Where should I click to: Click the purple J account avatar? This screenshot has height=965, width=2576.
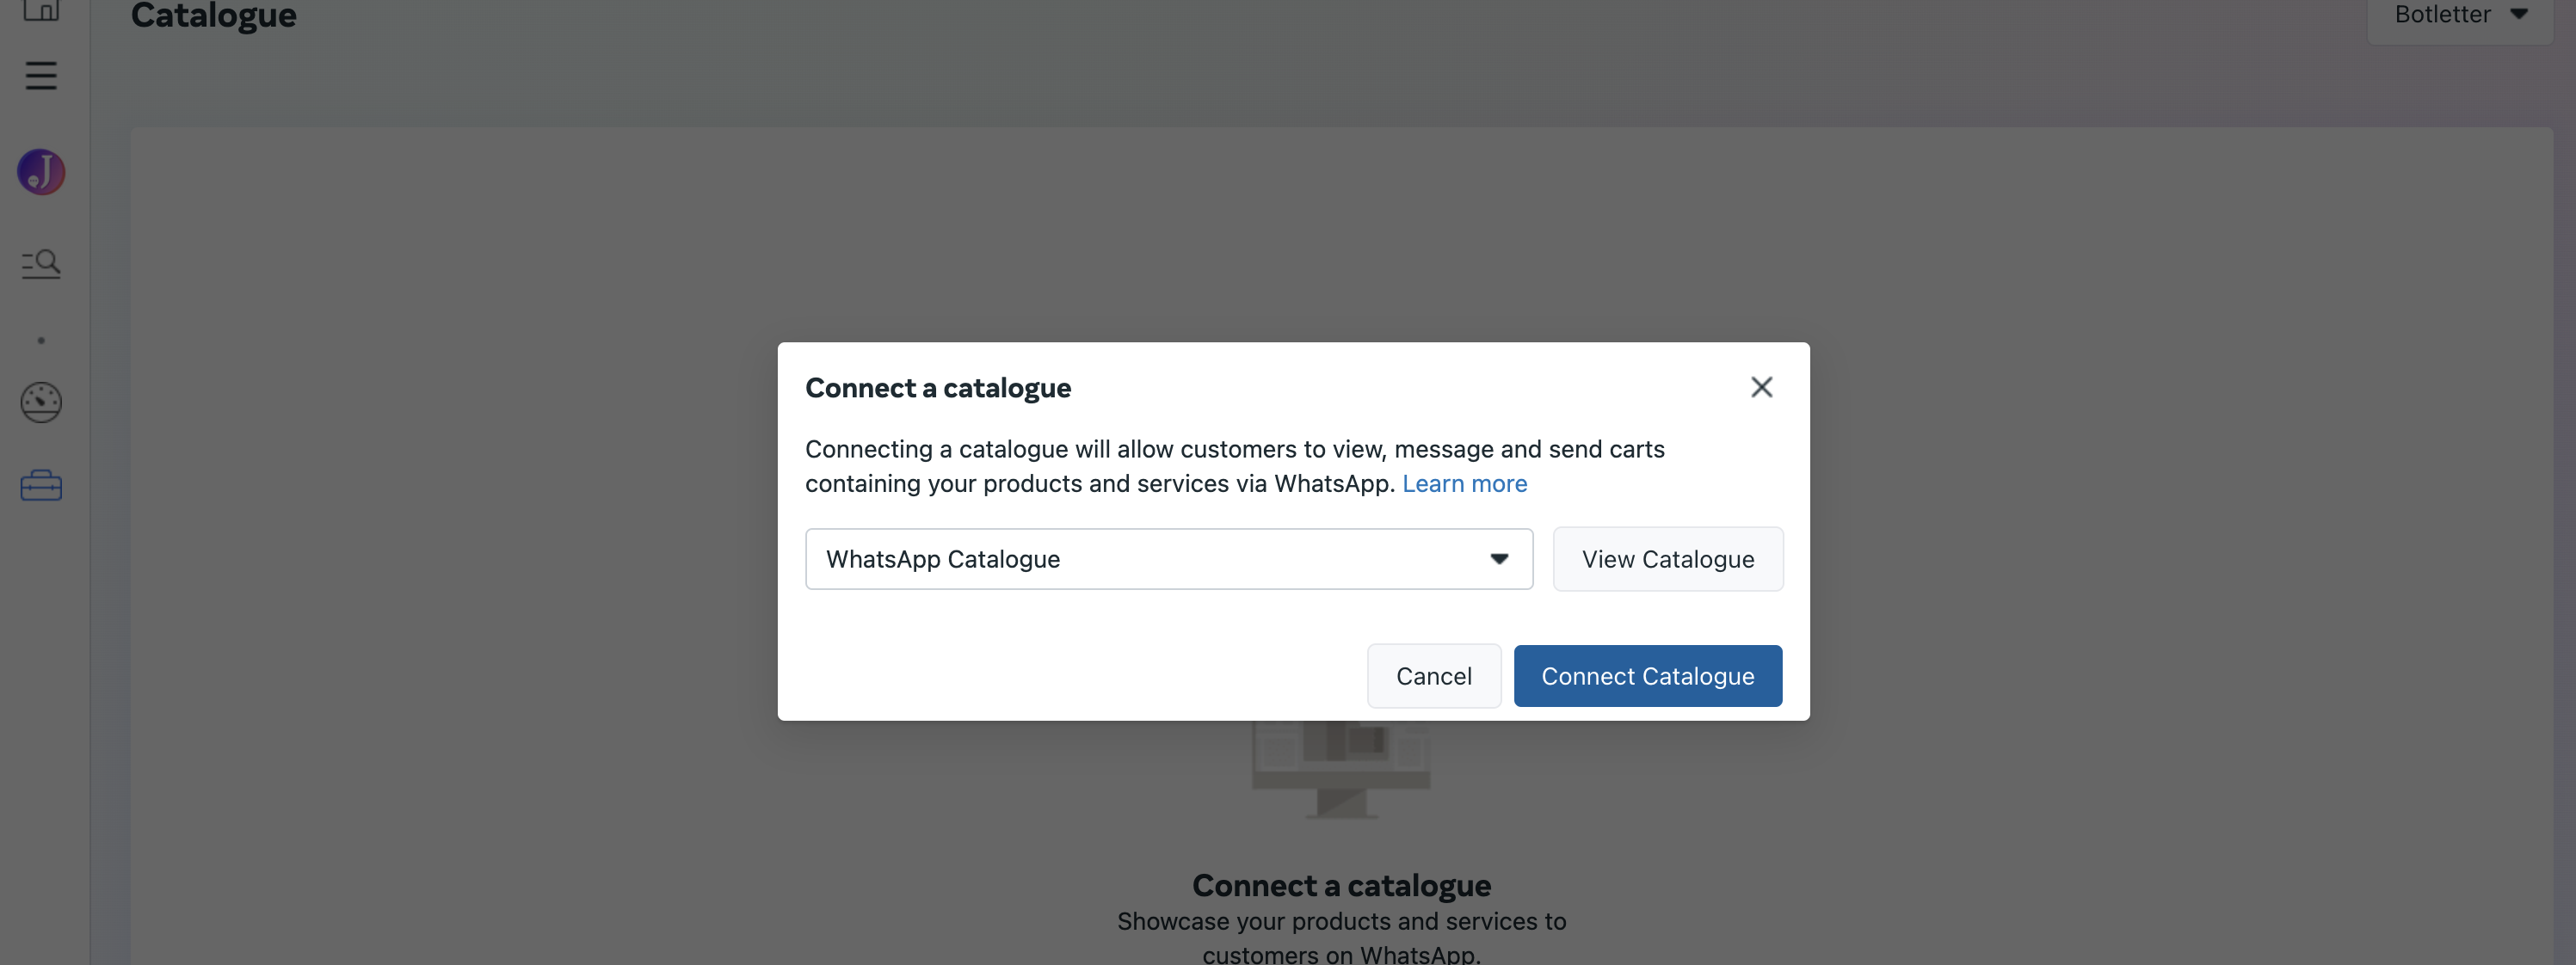(x=41, y=172)
